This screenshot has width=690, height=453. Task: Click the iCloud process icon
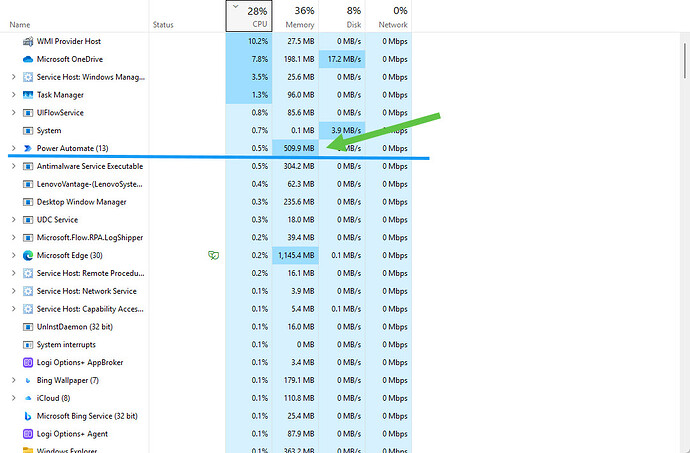pyautogui.click(x=28, y=398)
